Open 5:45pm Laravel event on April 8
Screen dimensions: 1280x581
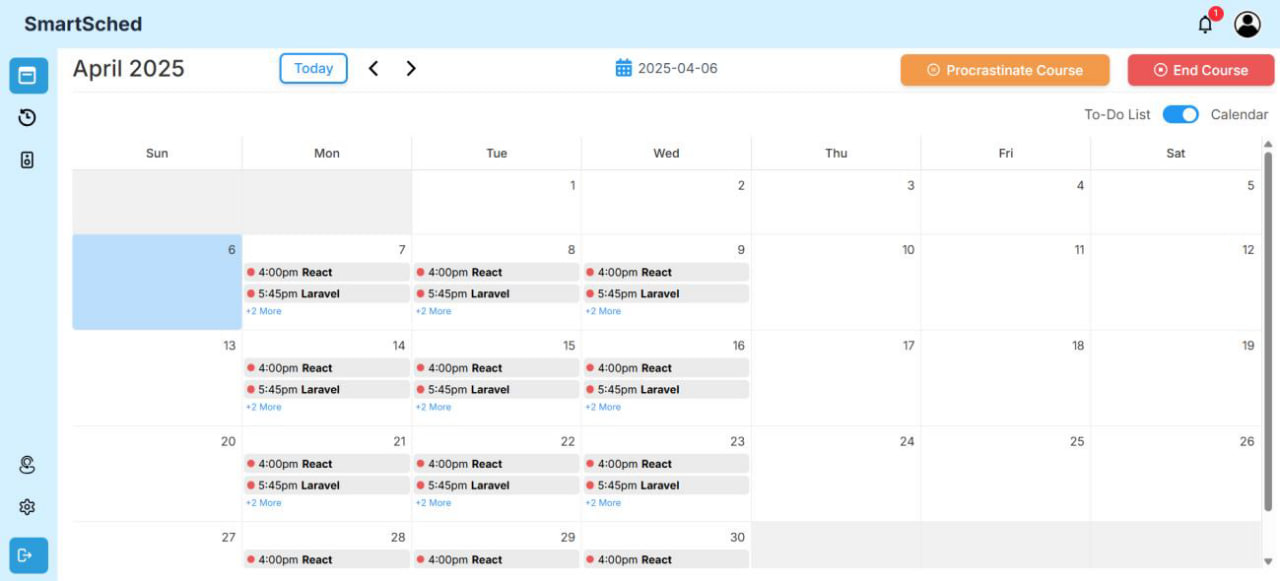coord(497,294)
